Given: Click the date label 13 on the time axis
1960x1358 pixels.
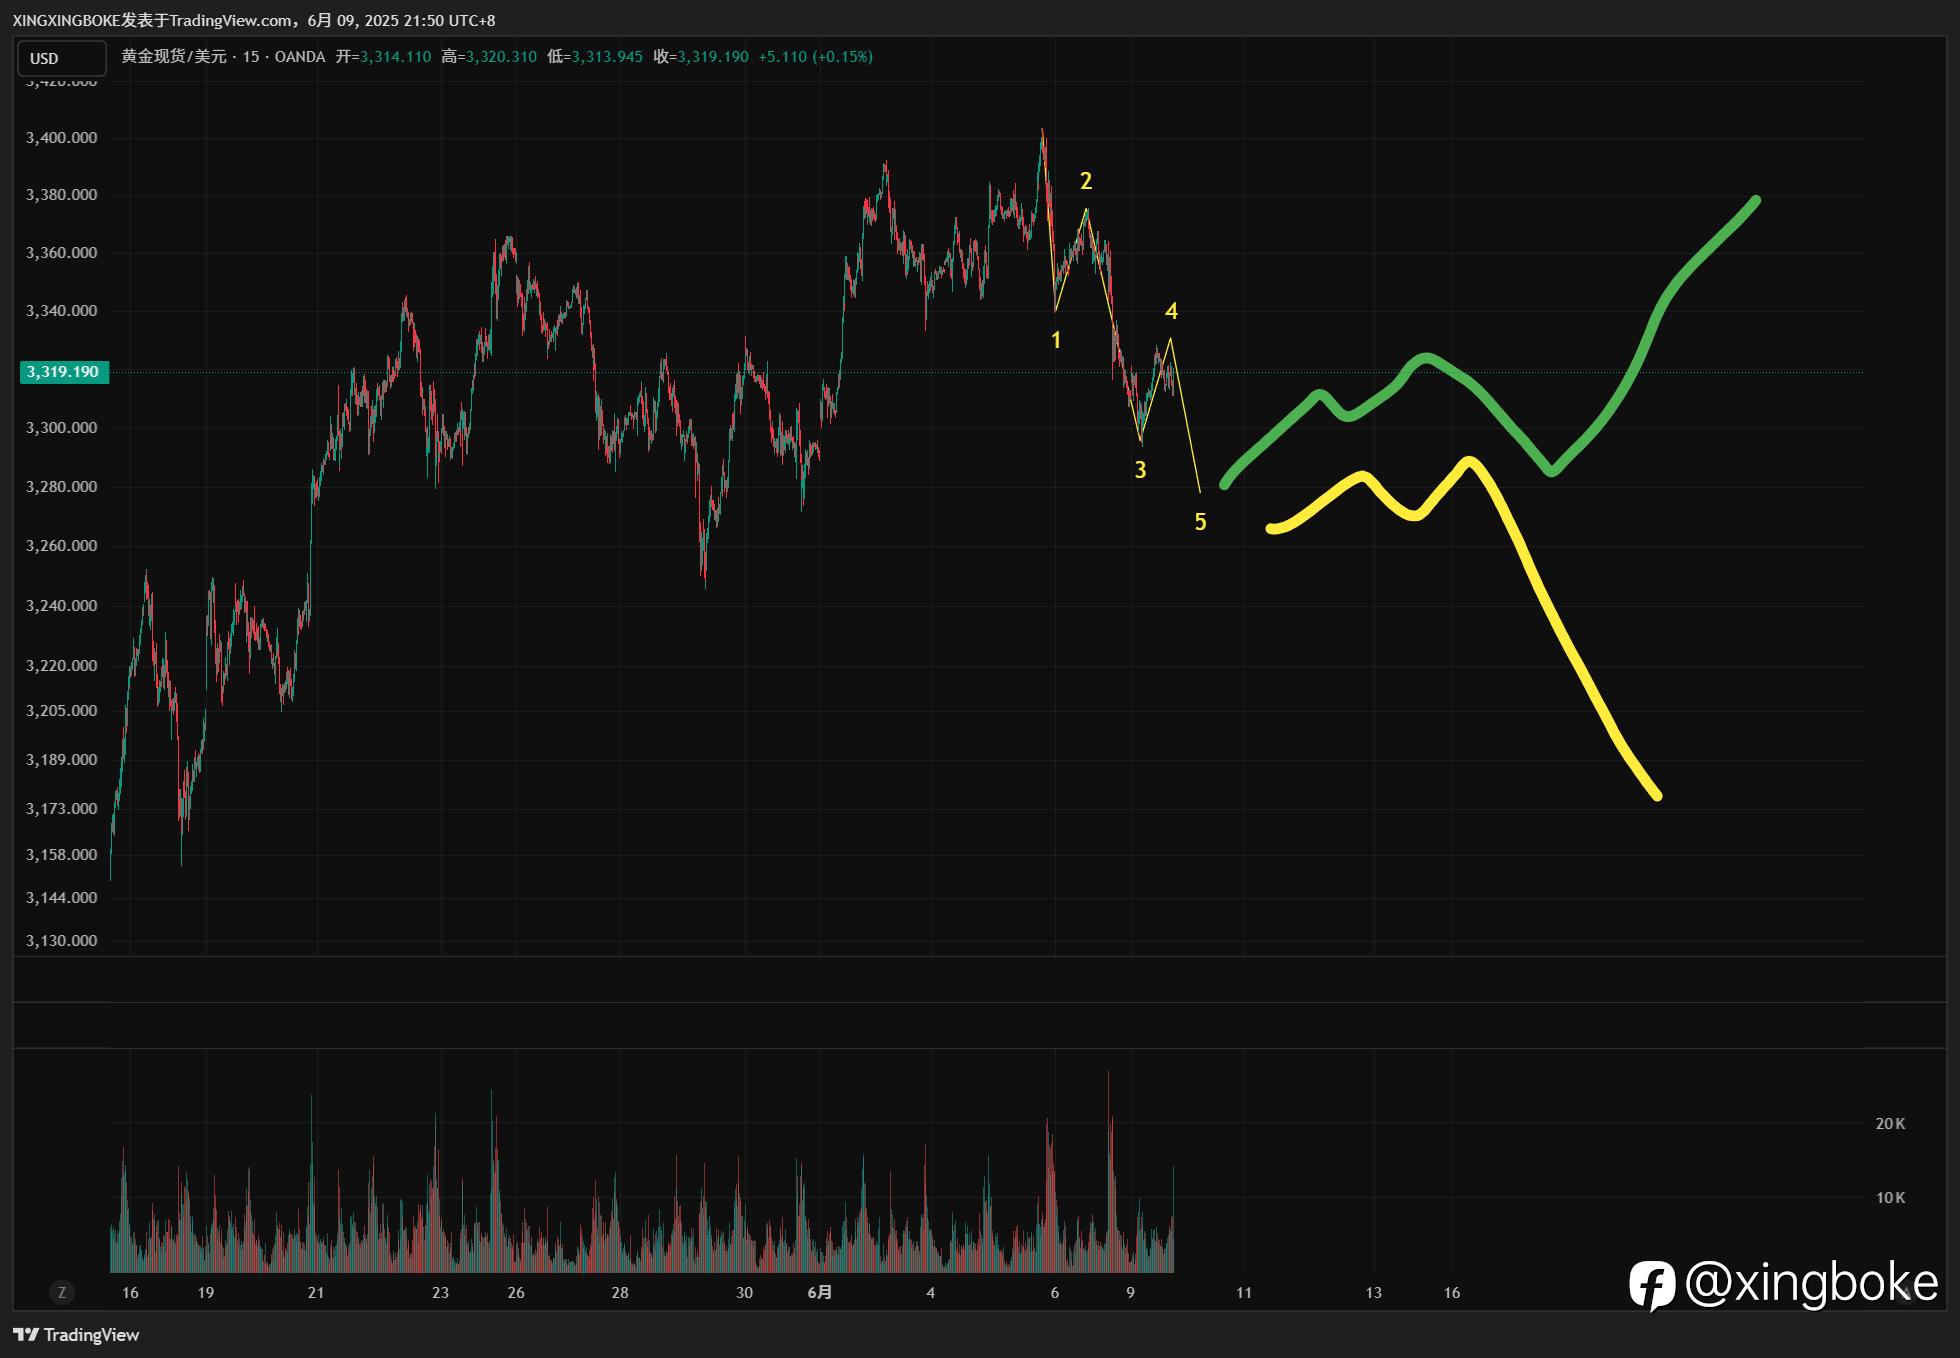Looking at the screenshot, I should click(x=1374, y=1293).
